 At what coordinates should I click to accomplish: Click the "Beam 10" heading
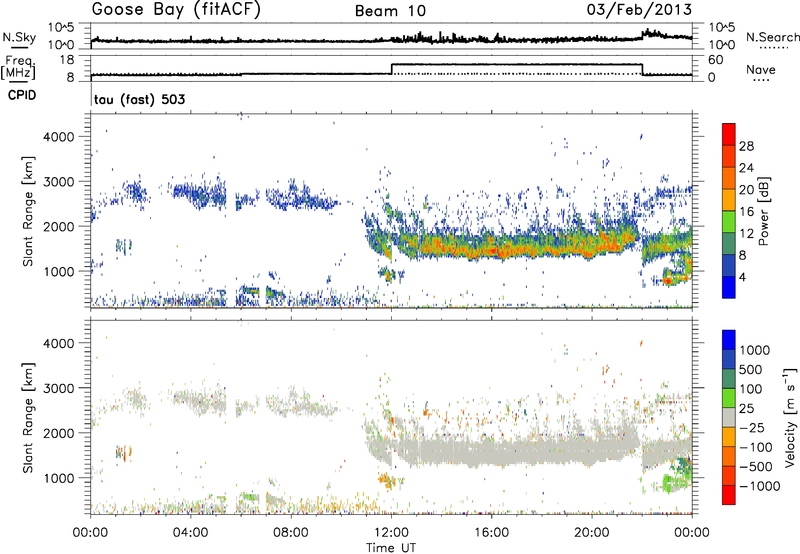[x=390, y=11]
